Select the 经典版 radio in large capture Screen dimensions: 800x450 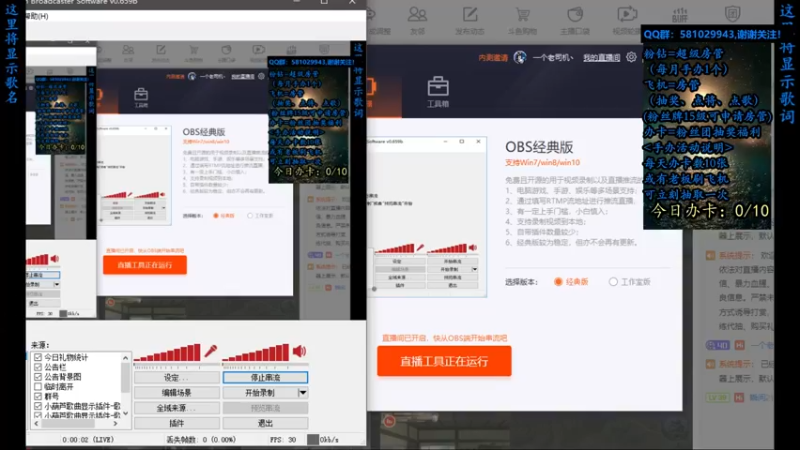(x=558, y=282)
